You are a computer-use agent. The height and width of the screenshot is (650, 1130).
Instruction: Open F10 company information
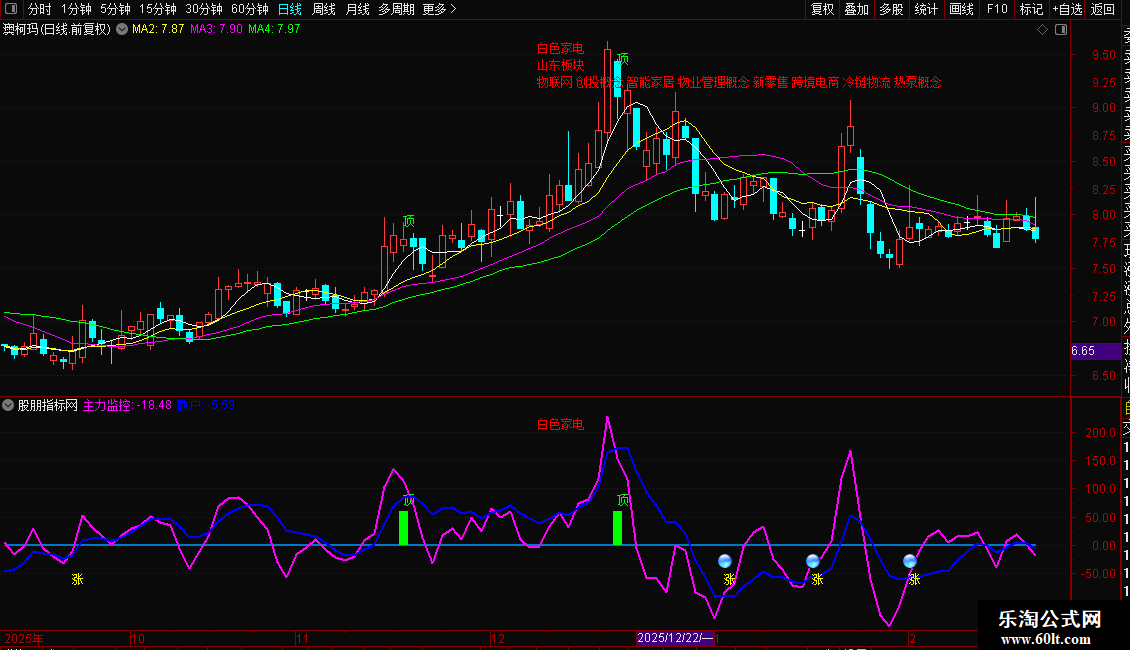click(997, 9)
